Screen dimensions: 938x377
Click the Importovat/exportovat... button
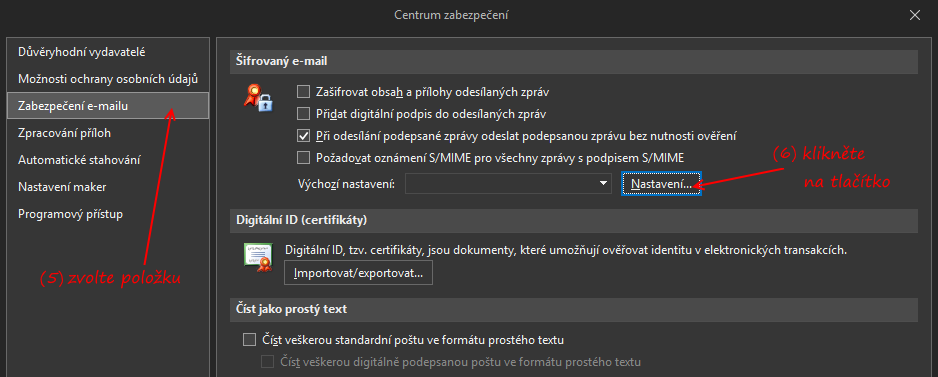[358, 273]
